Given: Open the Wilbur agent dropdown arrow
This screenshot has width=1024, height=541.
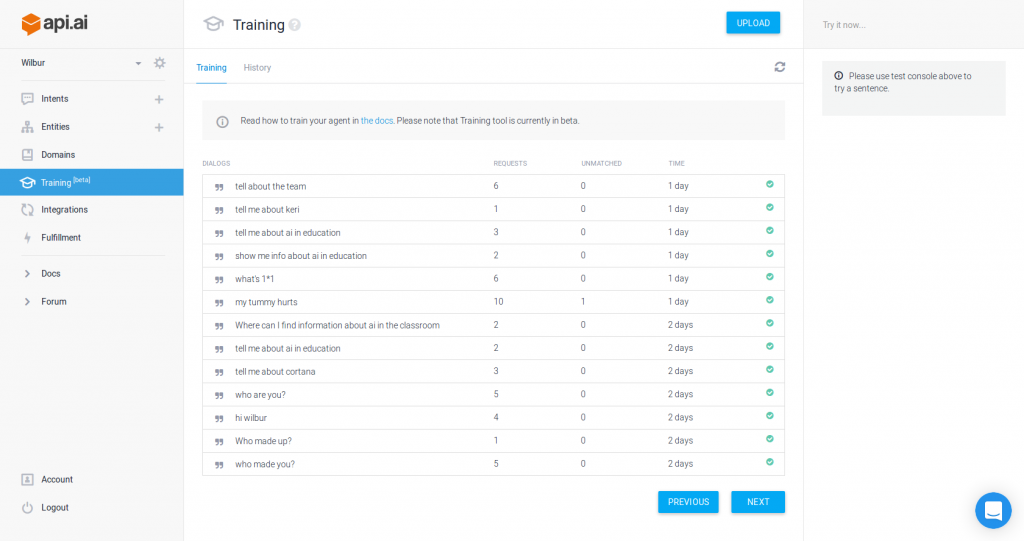Looking at the screenshot, I should tap(138, 63).
